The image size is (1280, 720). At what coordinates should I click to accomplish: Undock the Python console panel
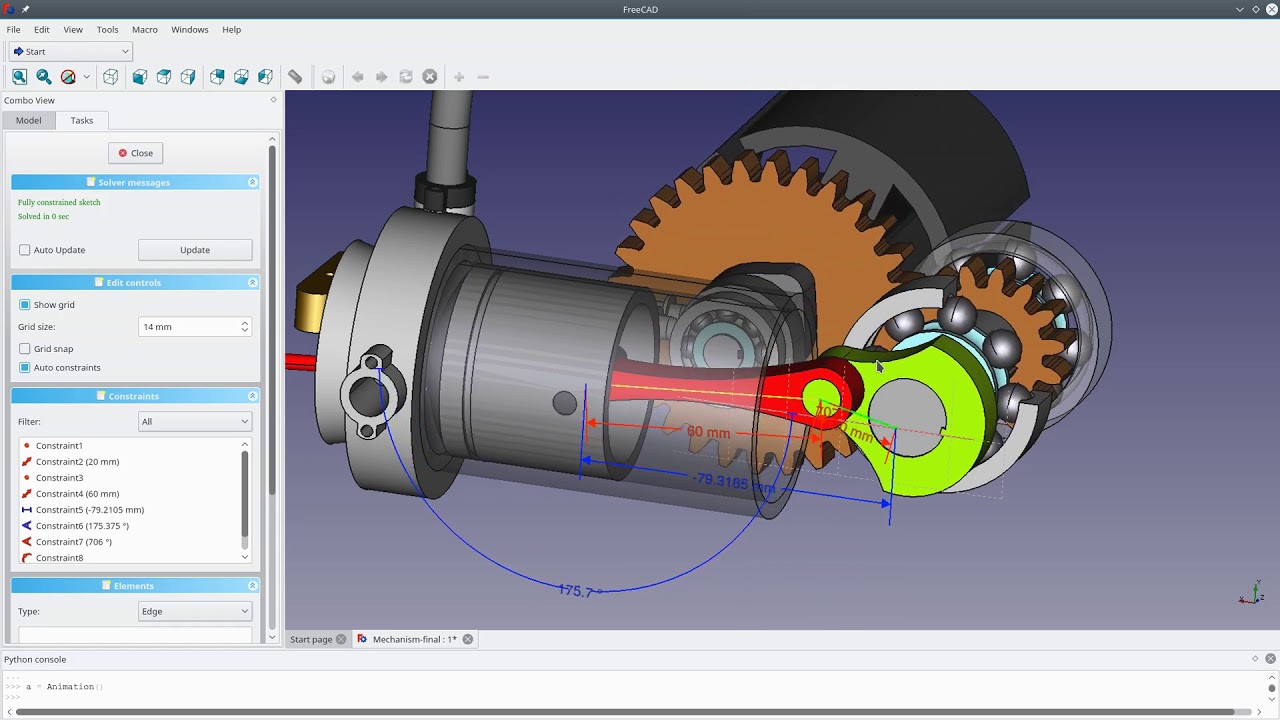(1255, 659)
